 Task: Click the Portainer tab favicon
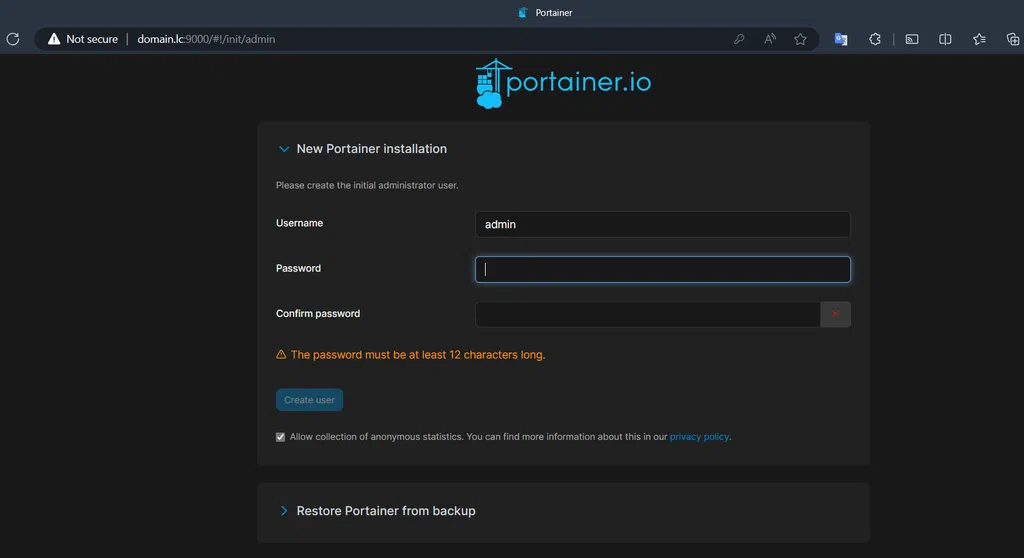point(522,12)
